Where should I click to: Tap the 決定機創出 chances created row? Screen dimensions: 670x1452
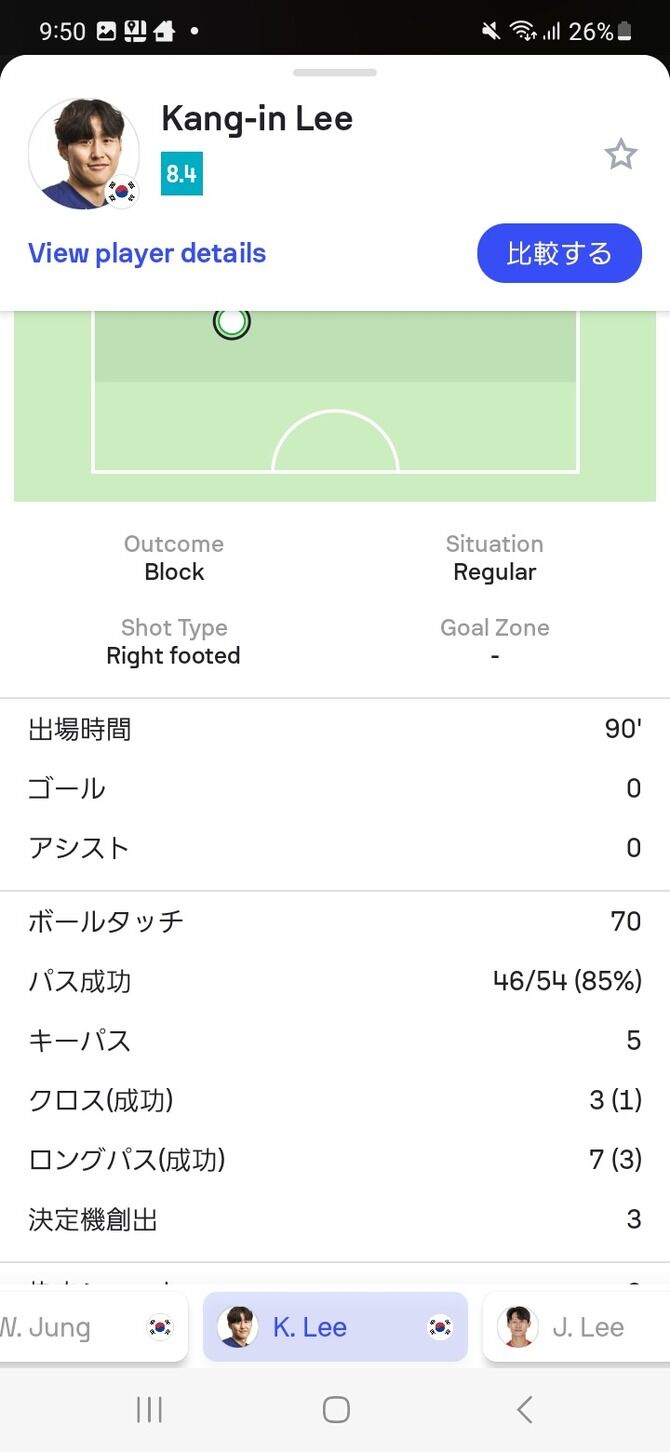pos(335,1219)
